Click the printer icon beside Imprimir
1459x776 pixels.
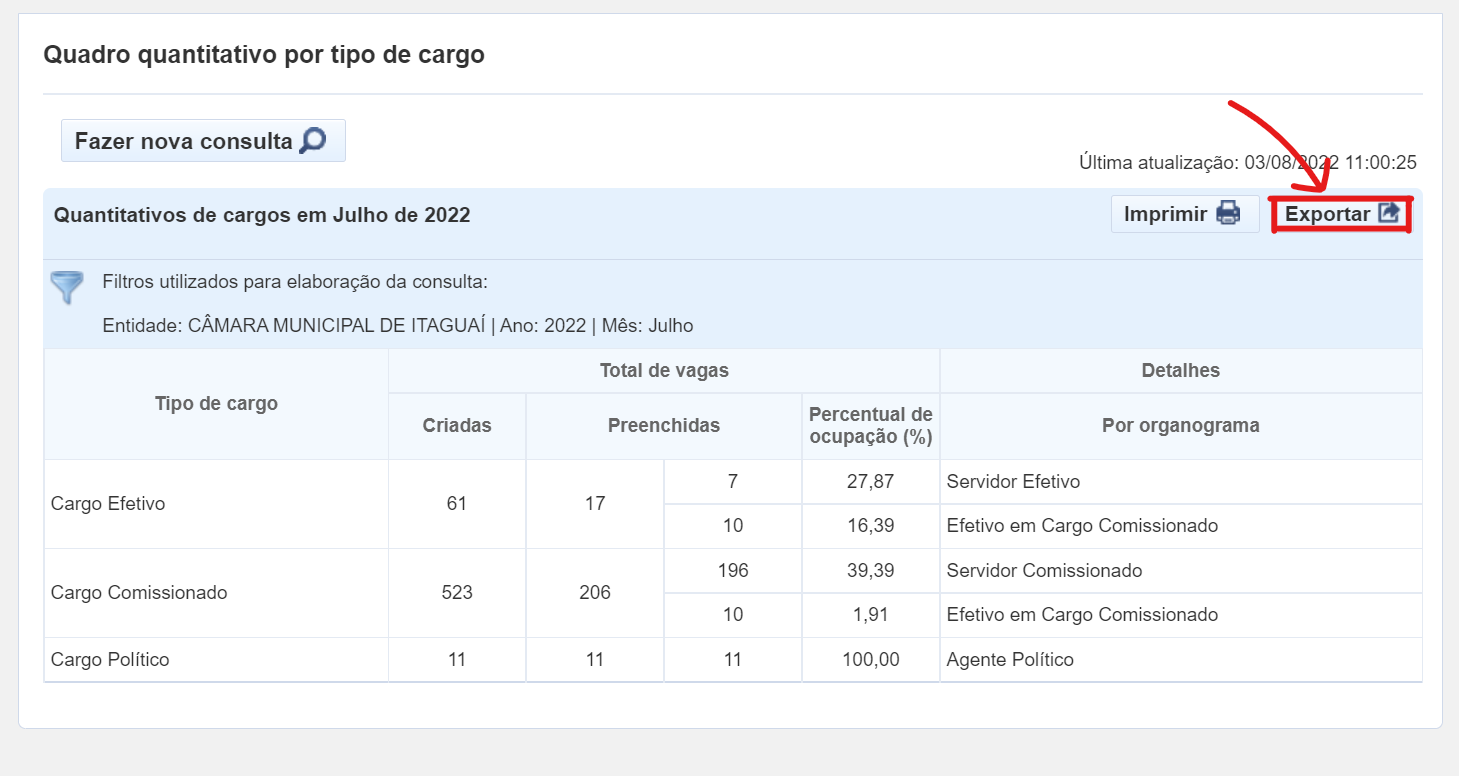pyautogui.click(x=1228, y=214)
